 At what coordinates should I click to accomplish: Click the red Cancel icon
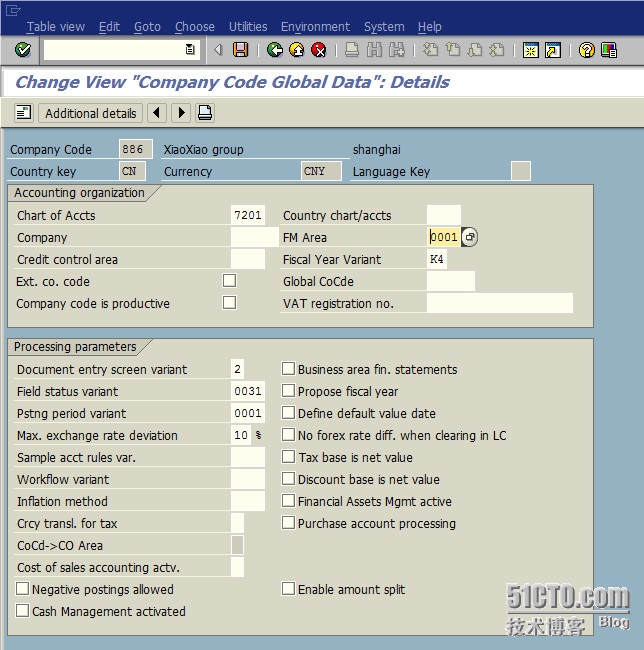point(319,50)
